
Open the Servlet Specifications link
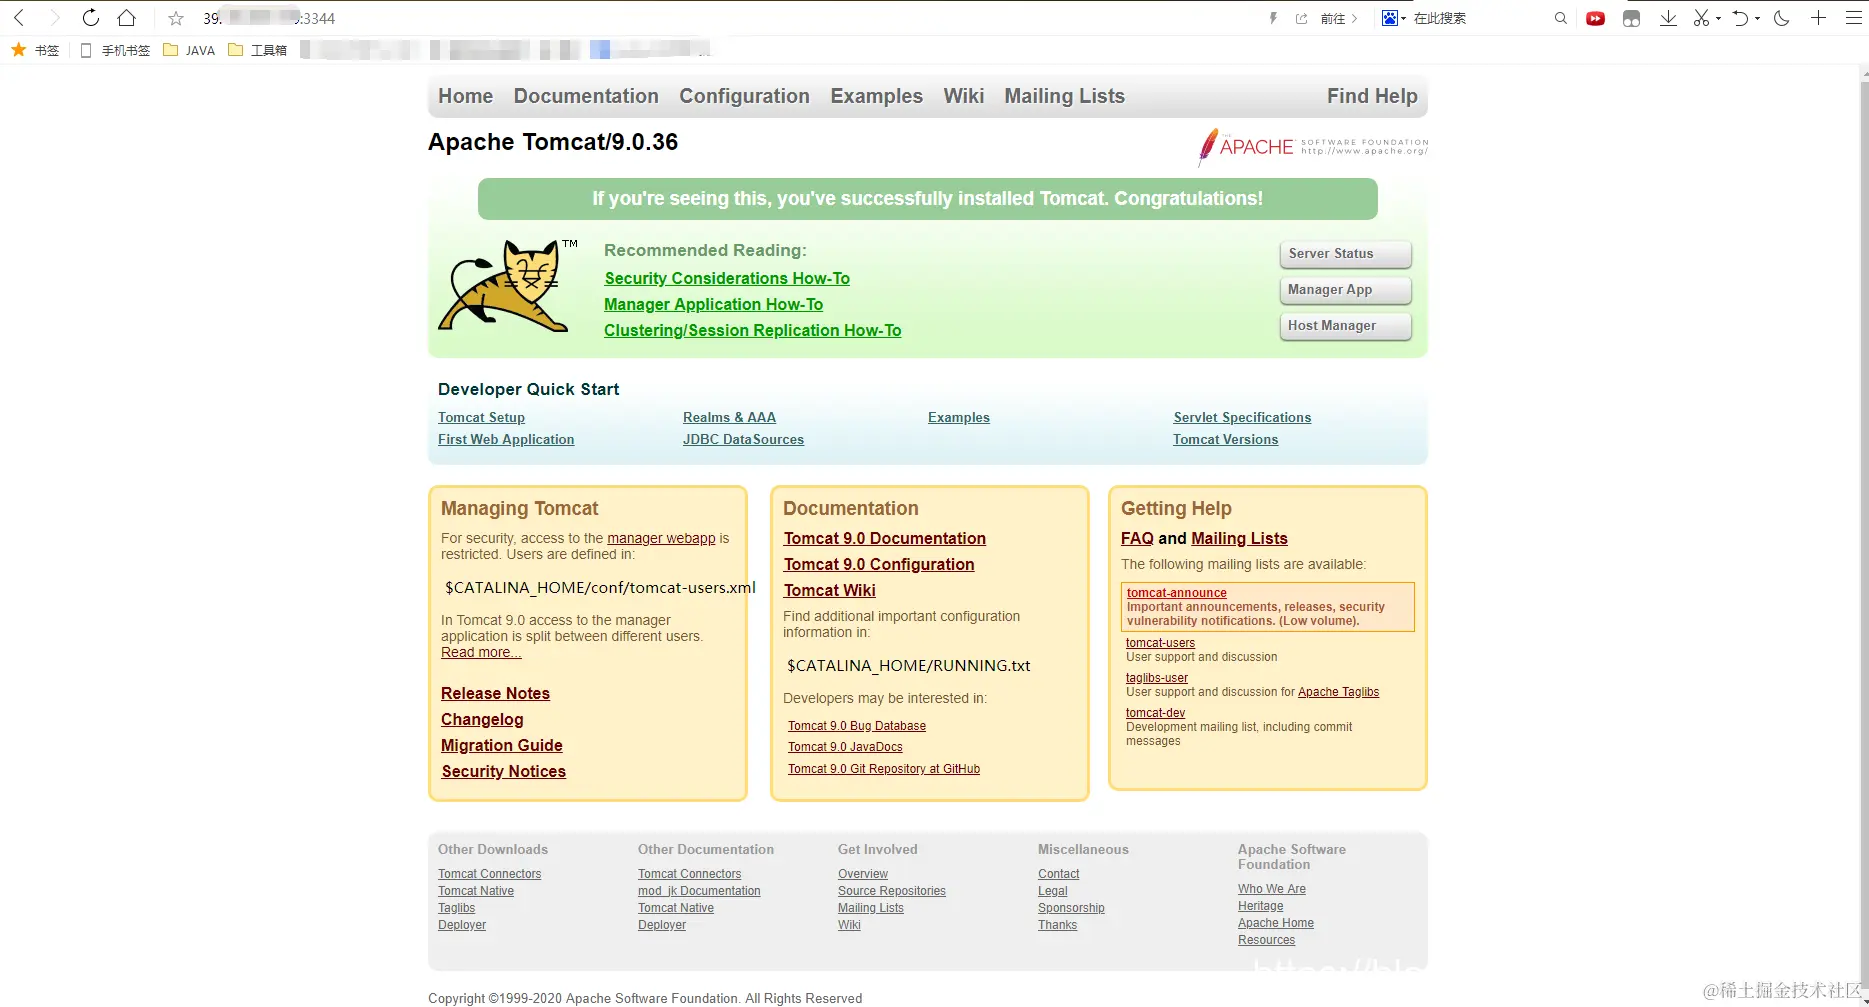[x=1242, y=418]
